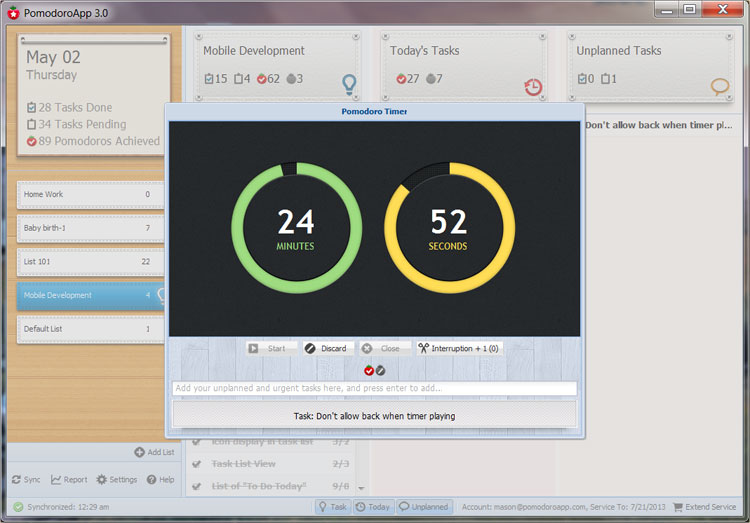Click the red tomato pomodoro indicator below Discard

point(369,370)
